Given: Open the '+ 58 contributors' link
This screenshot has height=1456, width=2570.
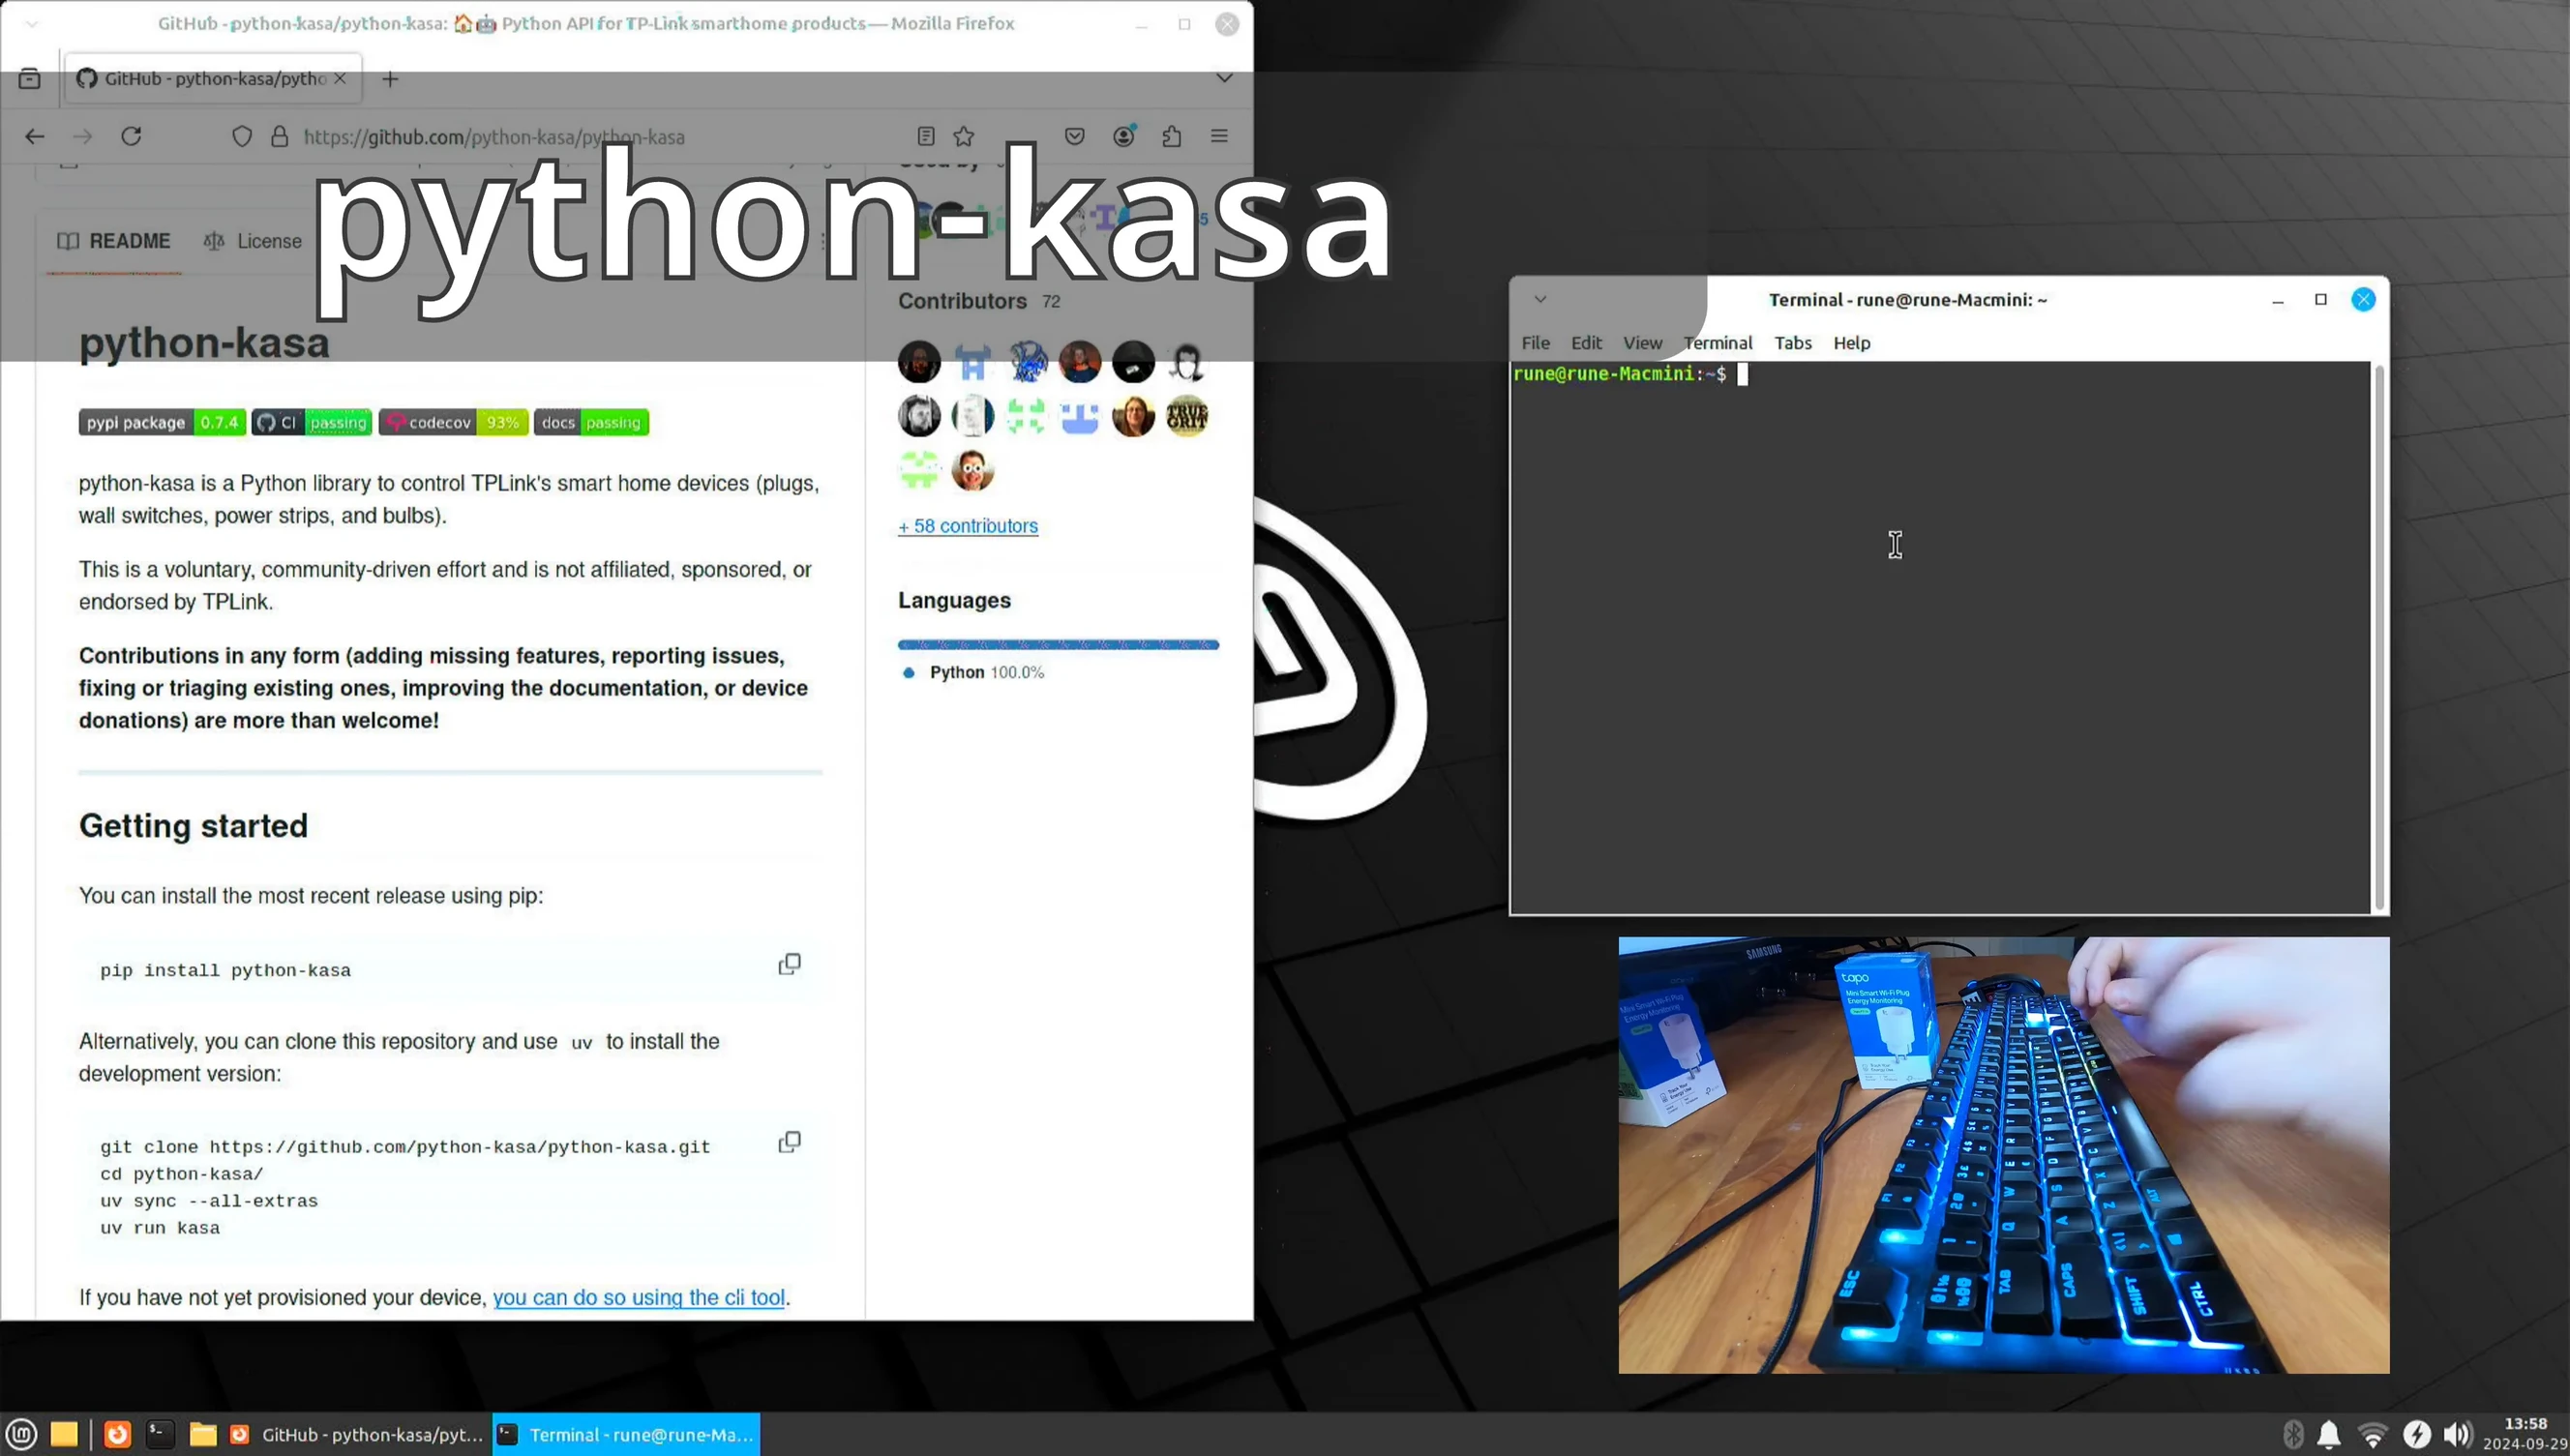Looking at the screenshot, I should (x=968, y=526).
